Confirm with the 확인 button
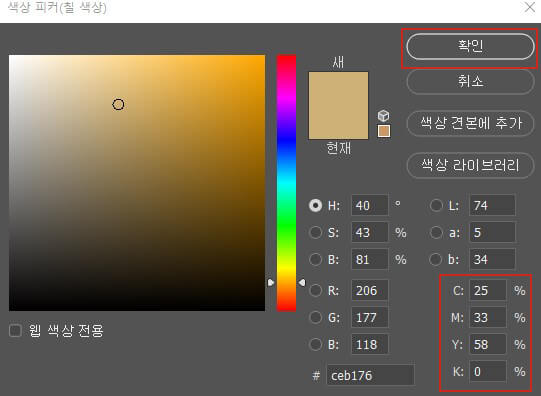The width and height of the screenshot is (541, 396). (x=470, y=46)
